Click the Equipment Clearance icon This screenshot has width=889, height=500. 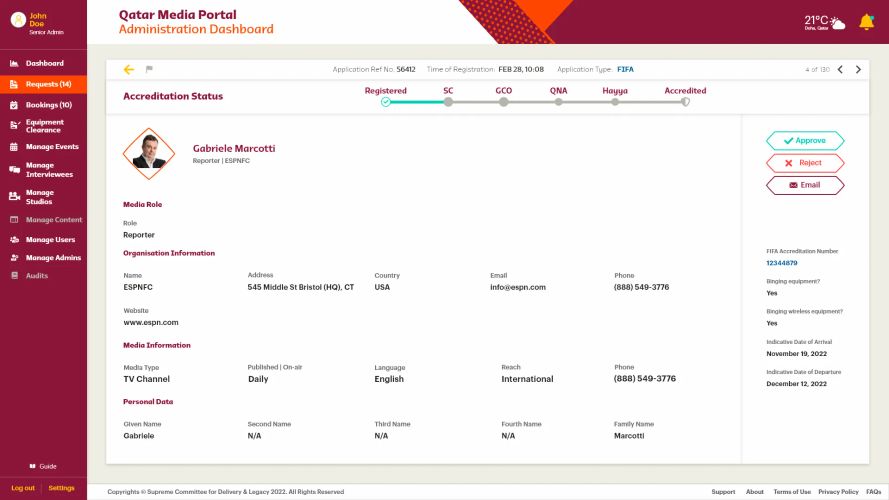pos(15,125)
